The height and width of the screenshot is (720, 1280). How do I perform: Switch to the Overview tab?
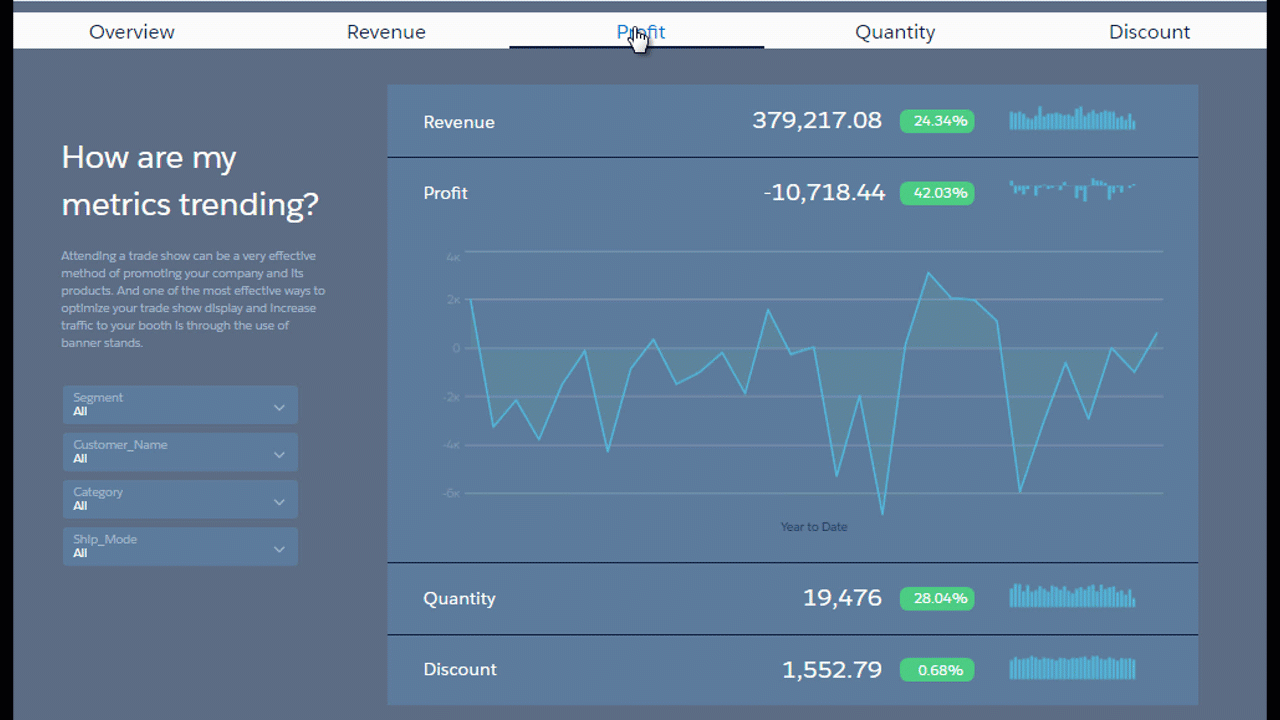132,32
